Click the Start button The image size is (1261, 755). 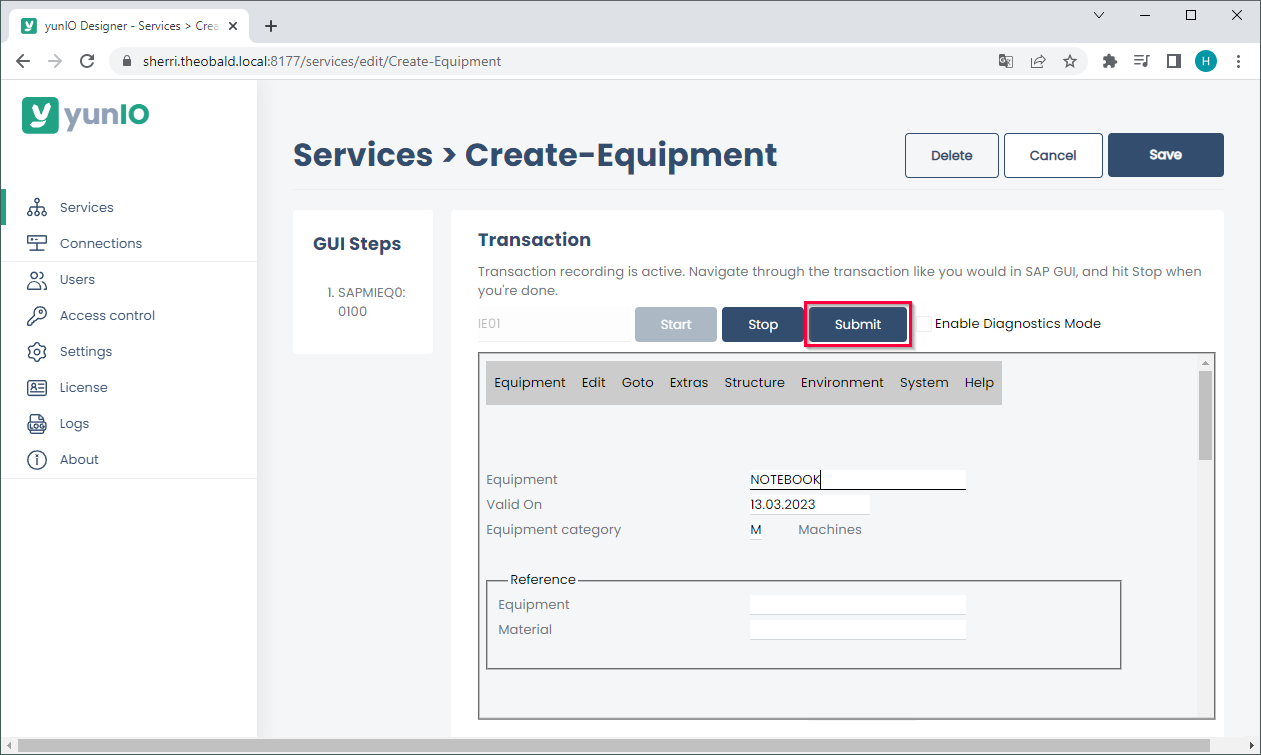676,324
